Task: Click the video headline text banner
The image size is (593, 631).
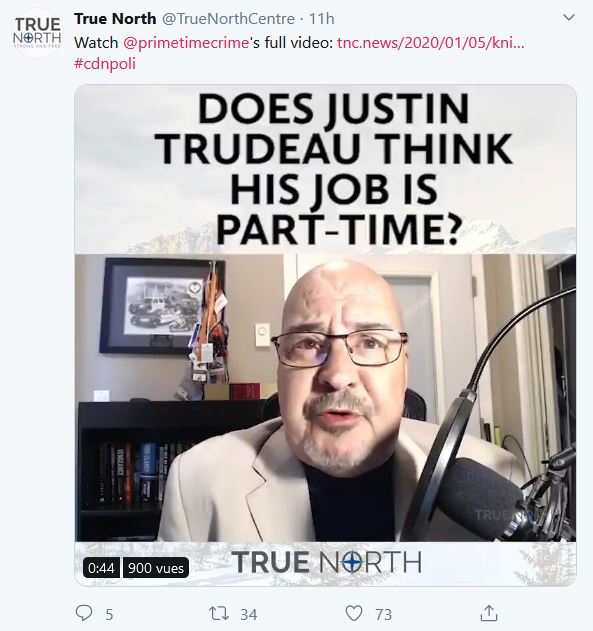Action: pos(334,169)
